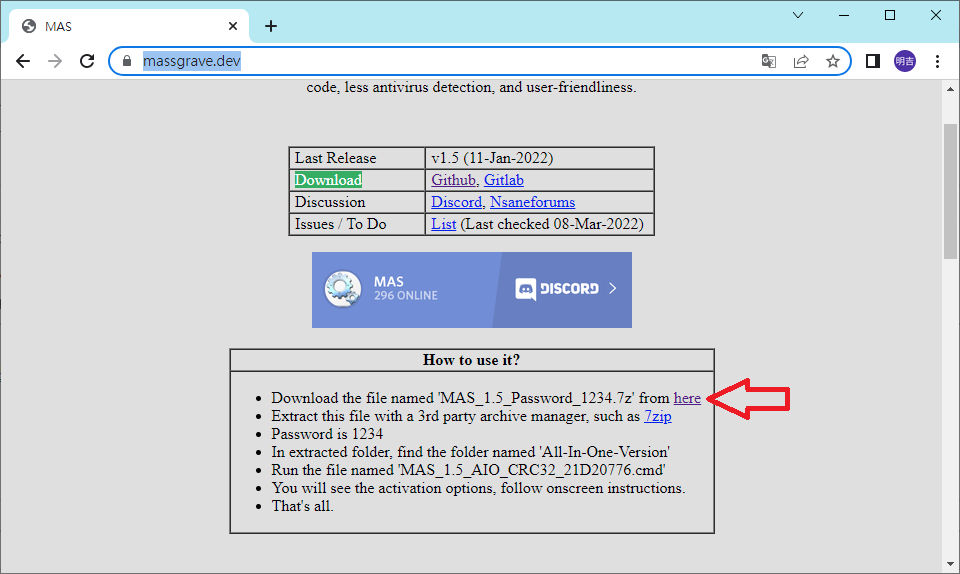Click the MAS Discord invite banner
The image size is (960, 574).
471,289
